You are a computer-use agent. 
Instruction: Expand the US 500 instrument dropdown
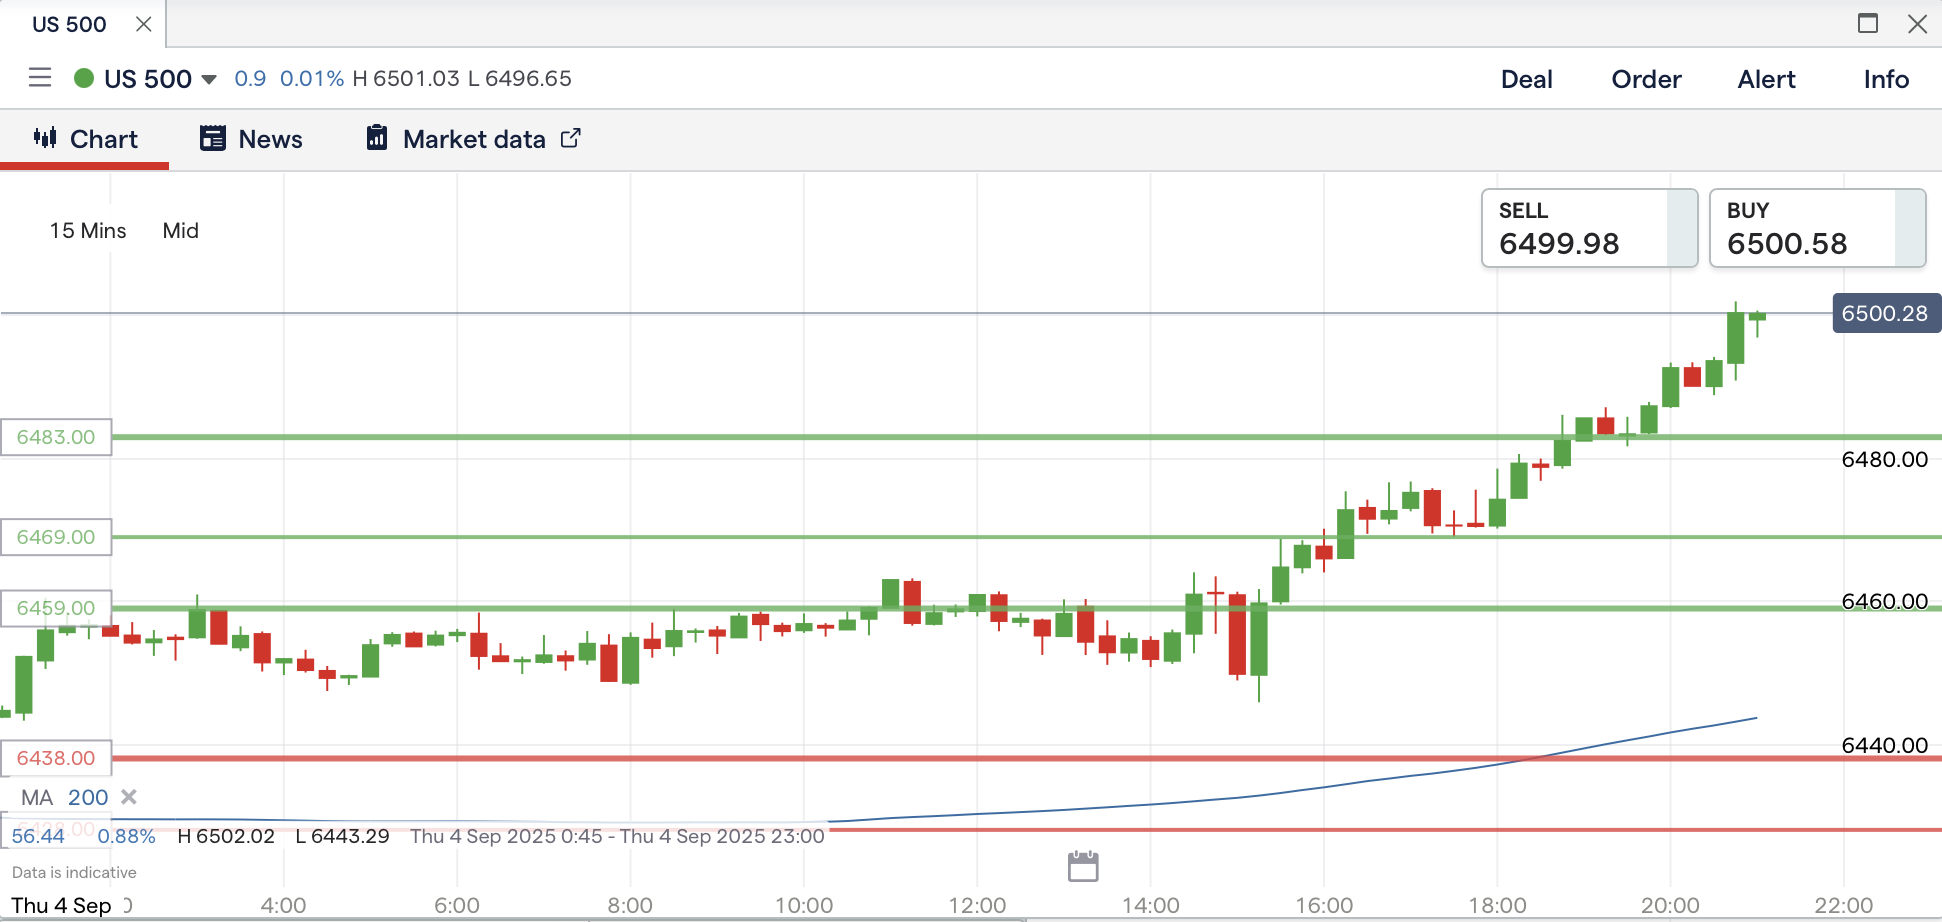(209, 79)
